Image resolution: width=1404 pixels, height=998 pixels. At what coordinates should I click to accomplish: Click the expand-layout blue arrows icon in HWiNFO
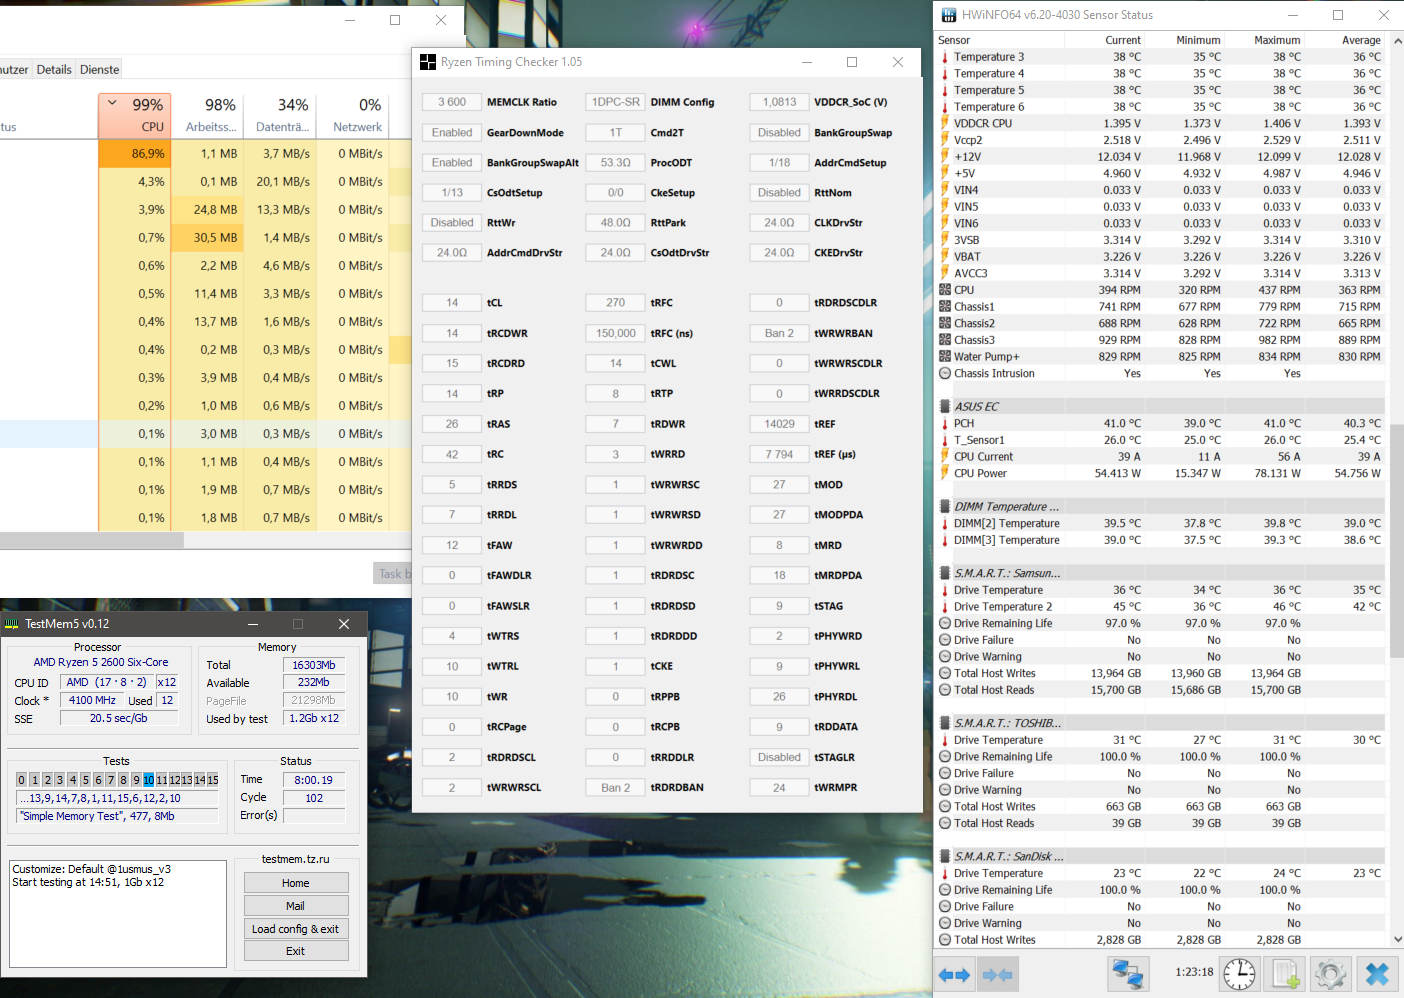(955, 974)
